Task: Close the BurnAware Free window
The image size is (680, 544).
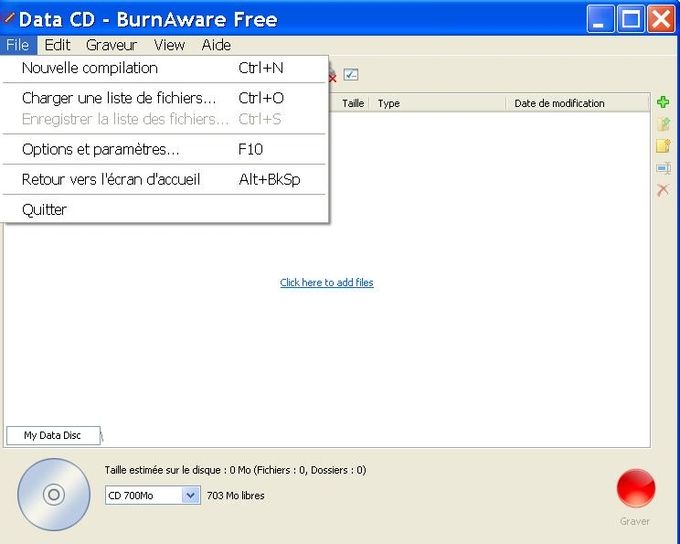Action: pyautogui.click(x=661, y=19)
